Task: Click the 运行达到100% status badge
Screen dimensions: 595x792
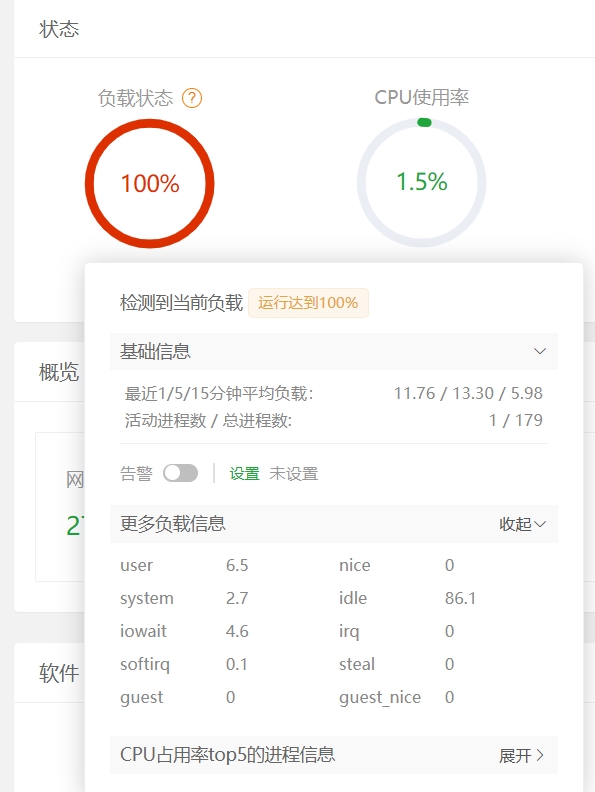Action: click(x=308, y=303)
